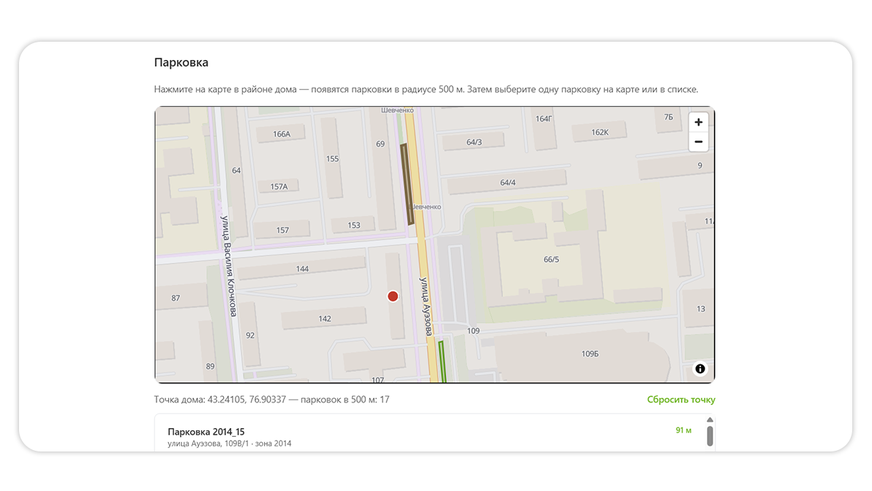Click building 87 on the map
The height and width of the screenshot is (491, 872).
tap(182, 297)
